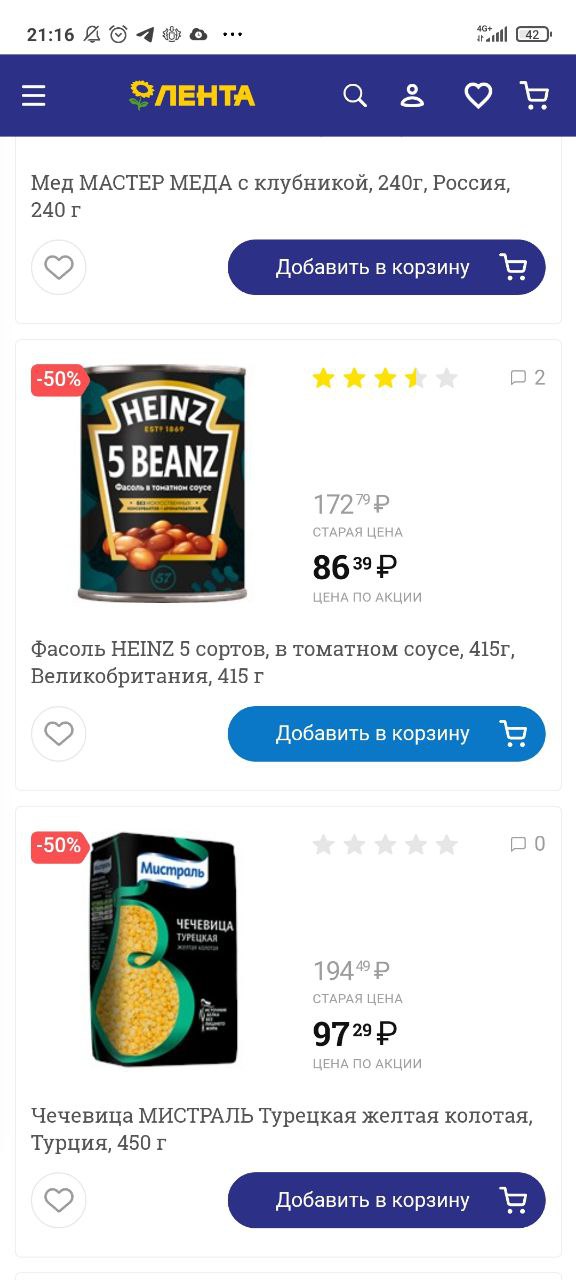Image resolution: width=576 pixels, height=1280 pixels.
Task: Open Мед МАСТЕР МЕДА product title
Action: pos(271,197)
